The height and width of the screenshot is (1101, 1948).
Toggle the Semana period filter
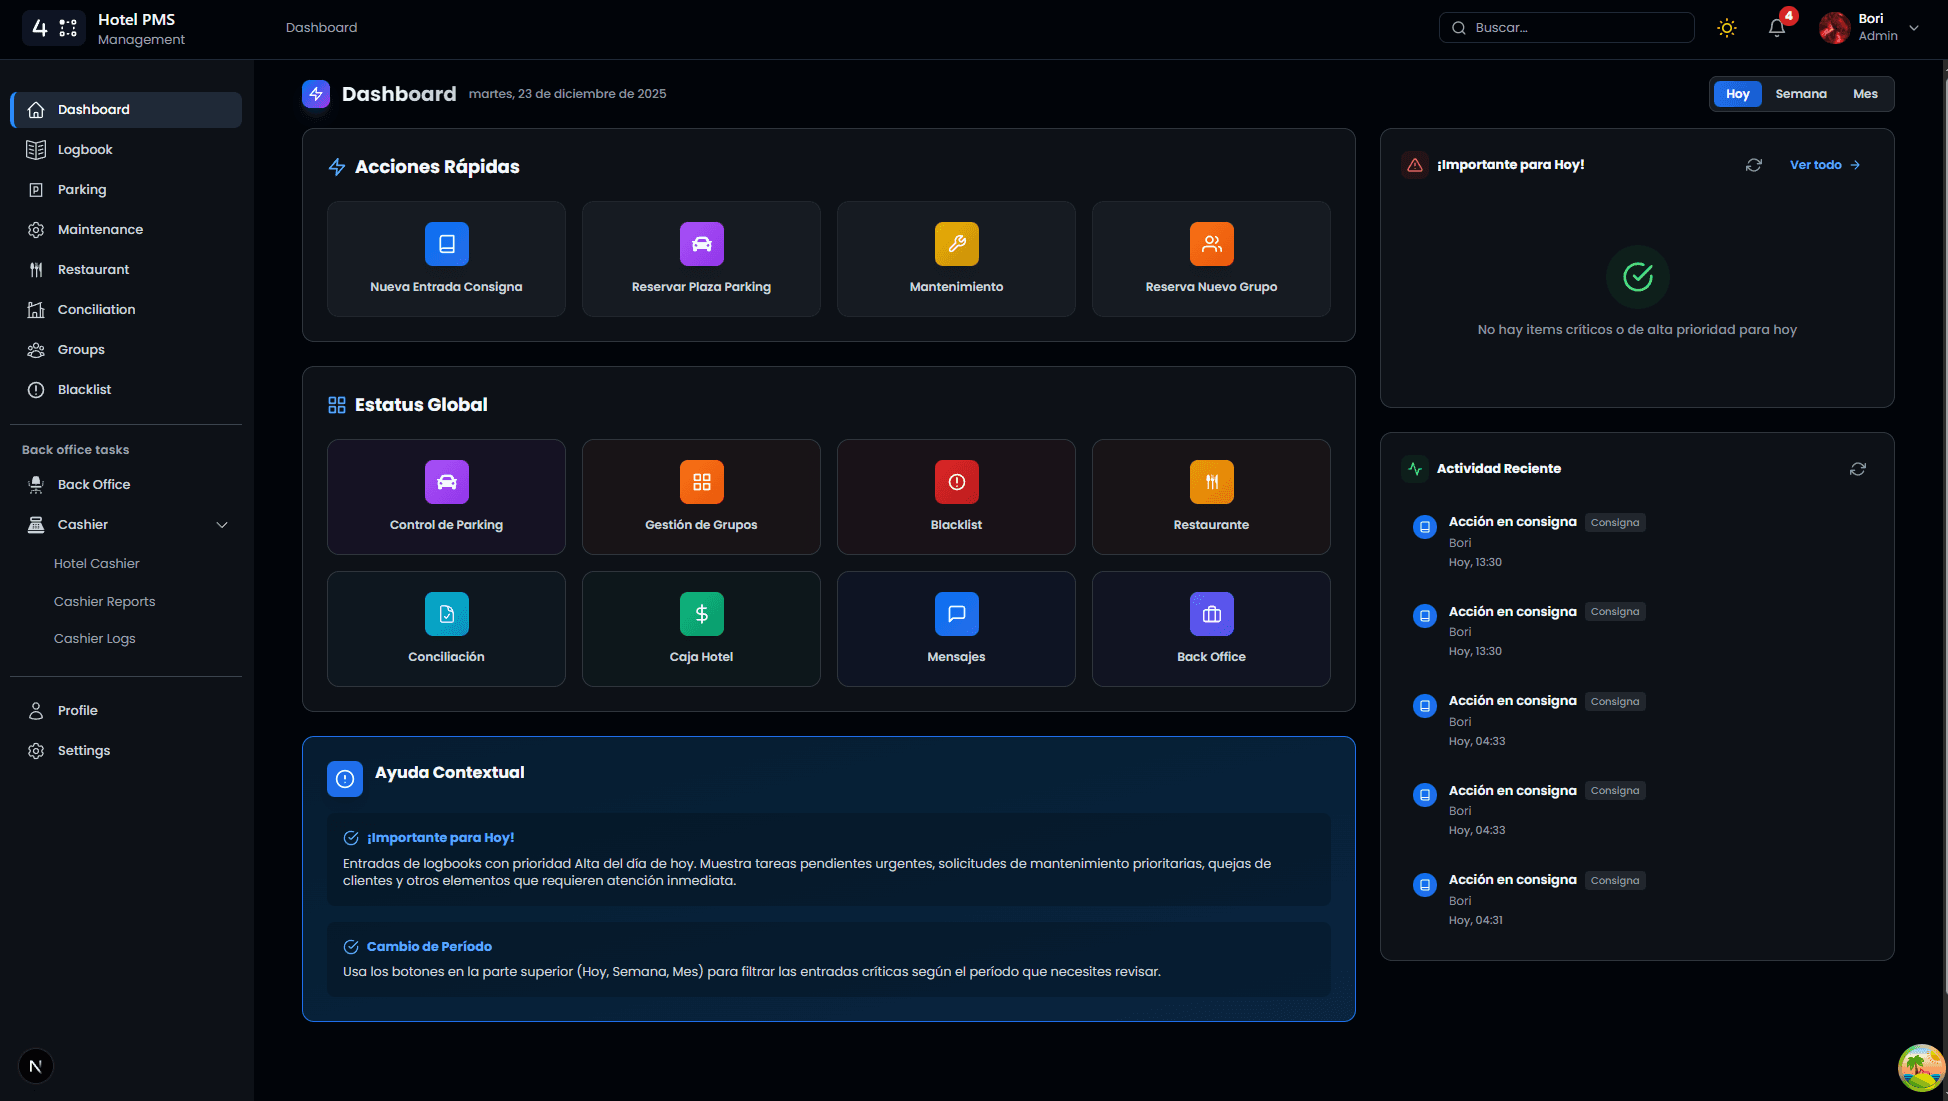pyautogui.click(x=1802, y=93)
